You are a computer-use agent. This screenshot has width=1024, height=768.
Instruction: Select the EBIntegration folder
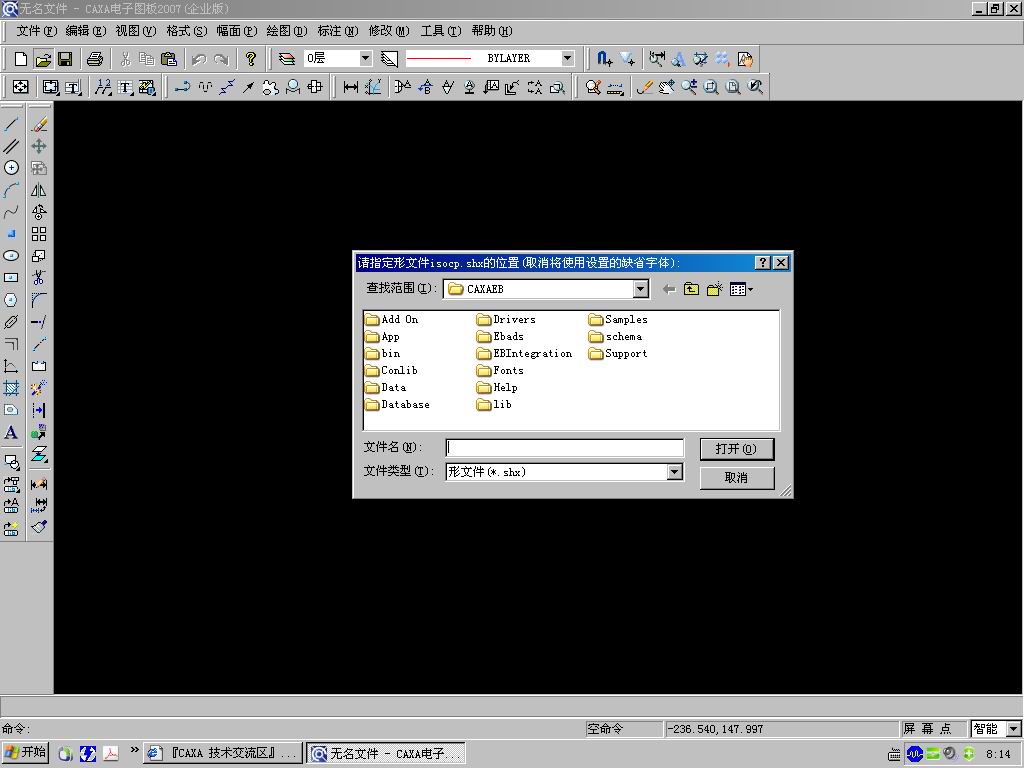coord(524,353)
